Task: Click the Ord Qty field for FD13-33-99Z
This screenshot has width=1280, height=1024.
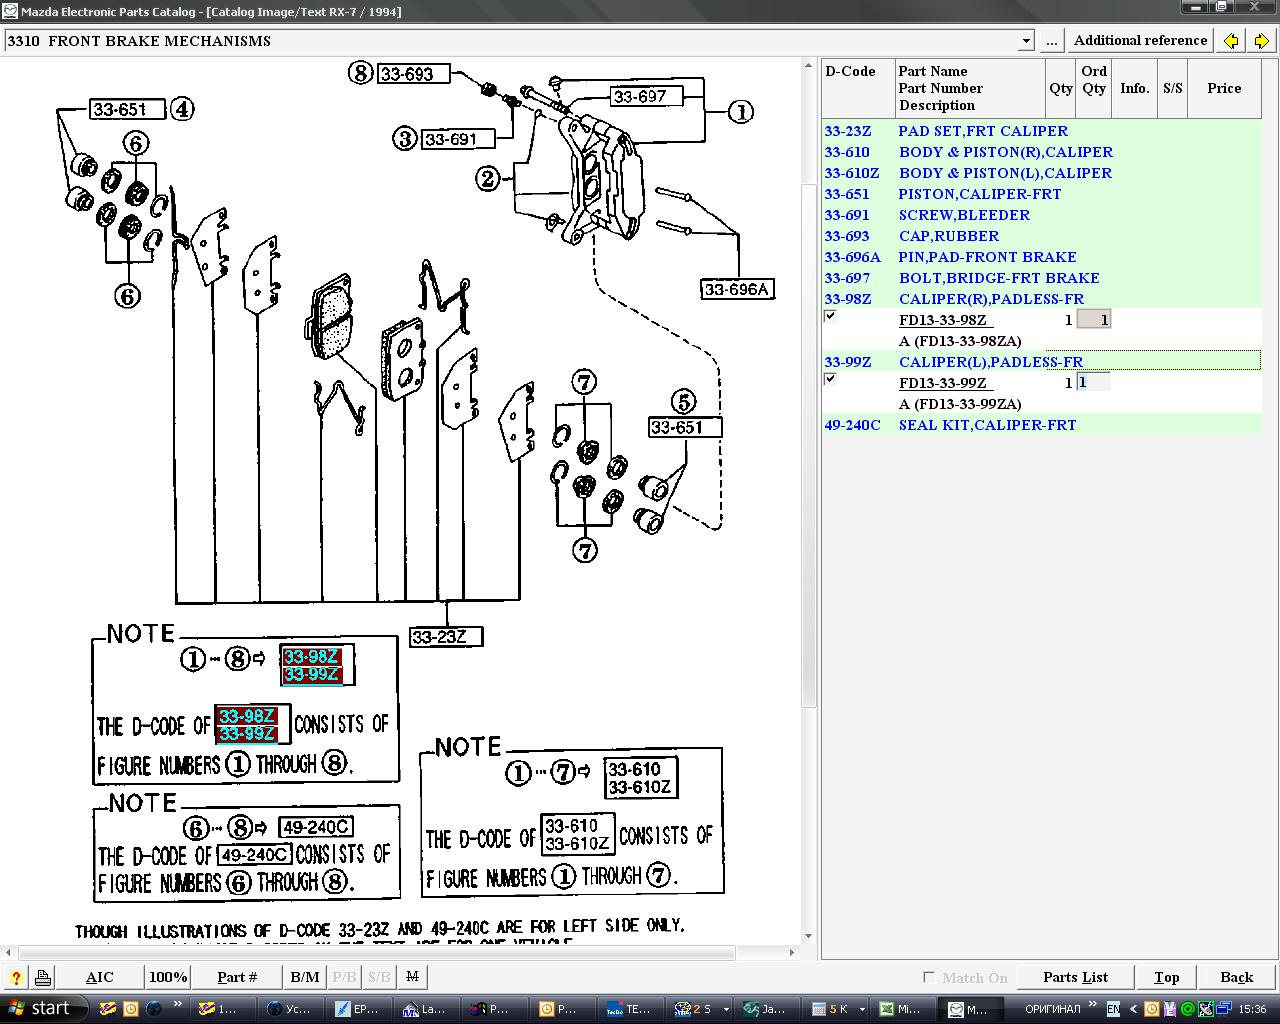Action: (1093, 382)
